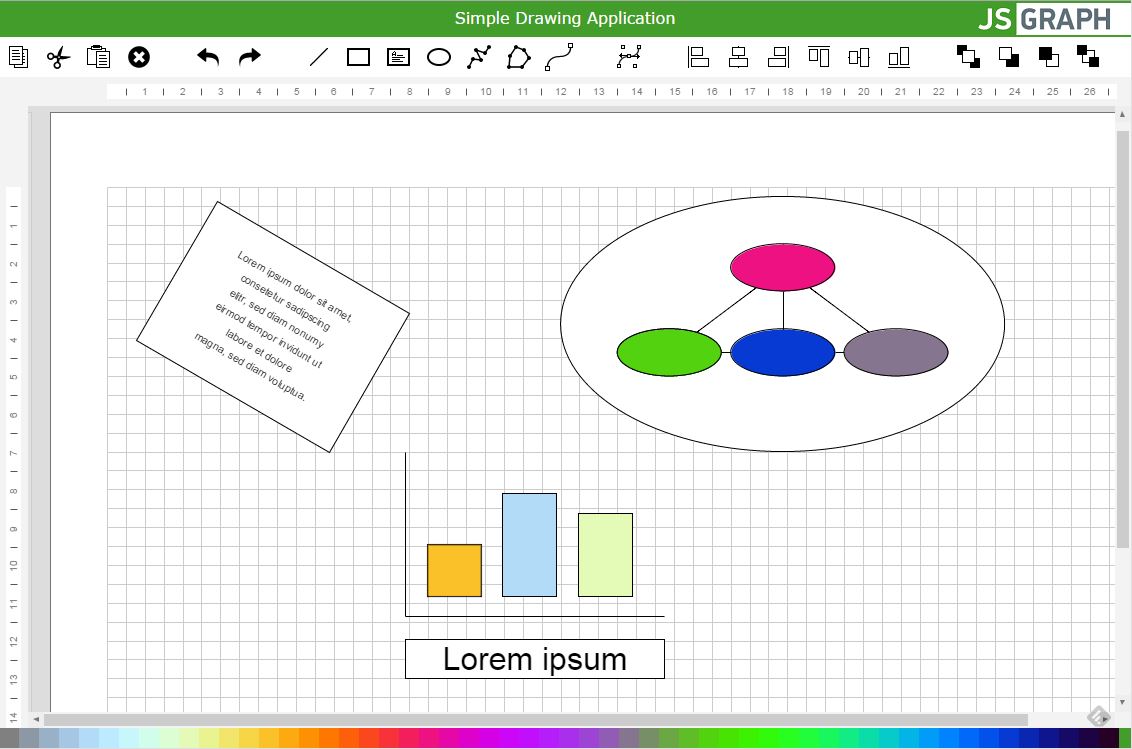The image size is (1132, 749).
Task: Click the Copy icon in toolbar
Action: tap(18, 57)
